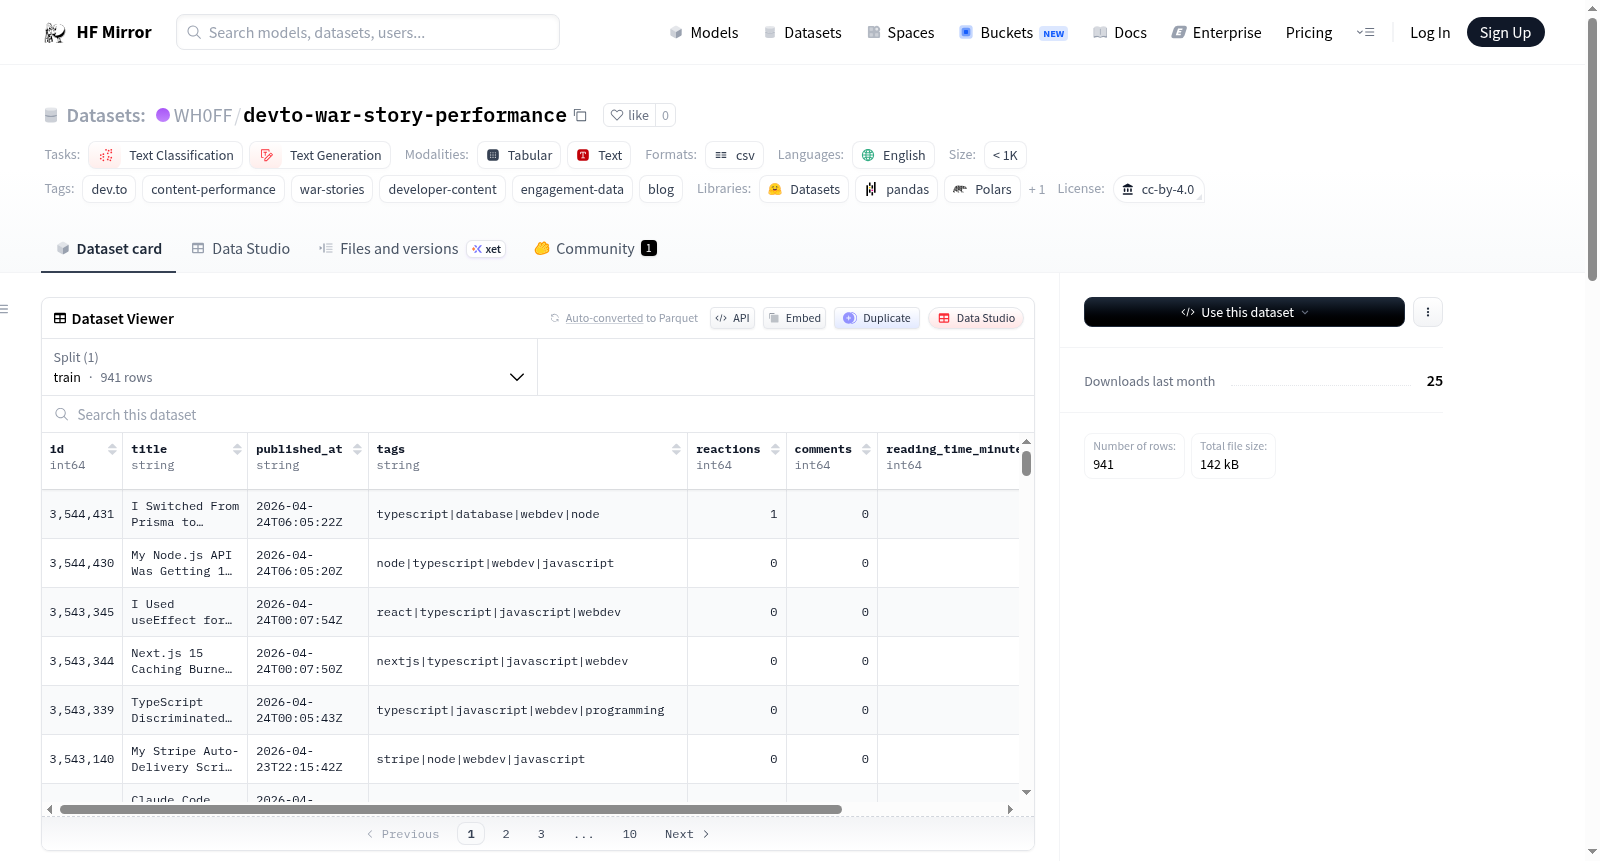Open the Pricing page link
Viewport: 1600px width, 861px height.
click(x=1309, y=33)
